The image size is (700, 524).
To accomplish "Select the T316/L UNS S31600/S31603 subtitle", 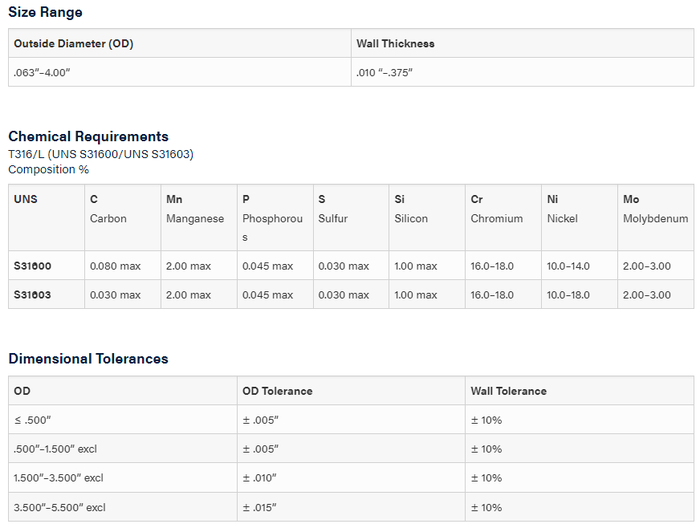I will click(x=100, y=154).
